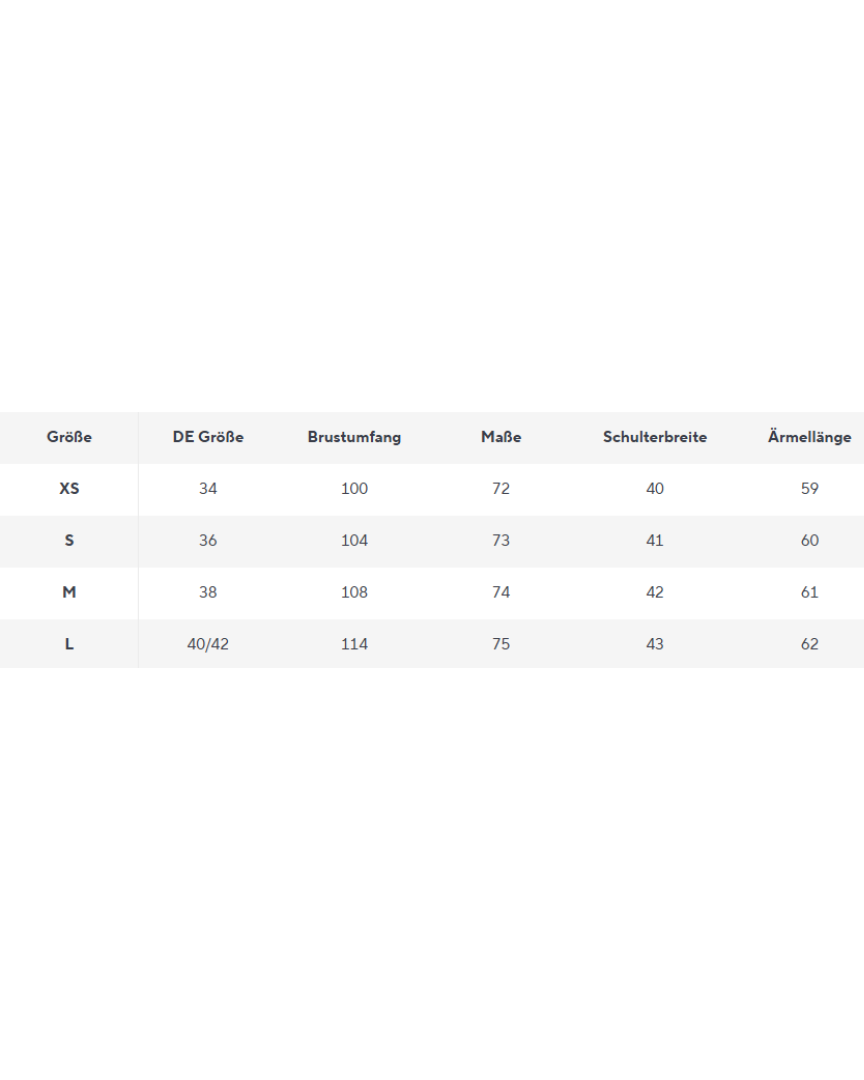
Task: Click the Maße column header
Action: click(x=501, y=437)
